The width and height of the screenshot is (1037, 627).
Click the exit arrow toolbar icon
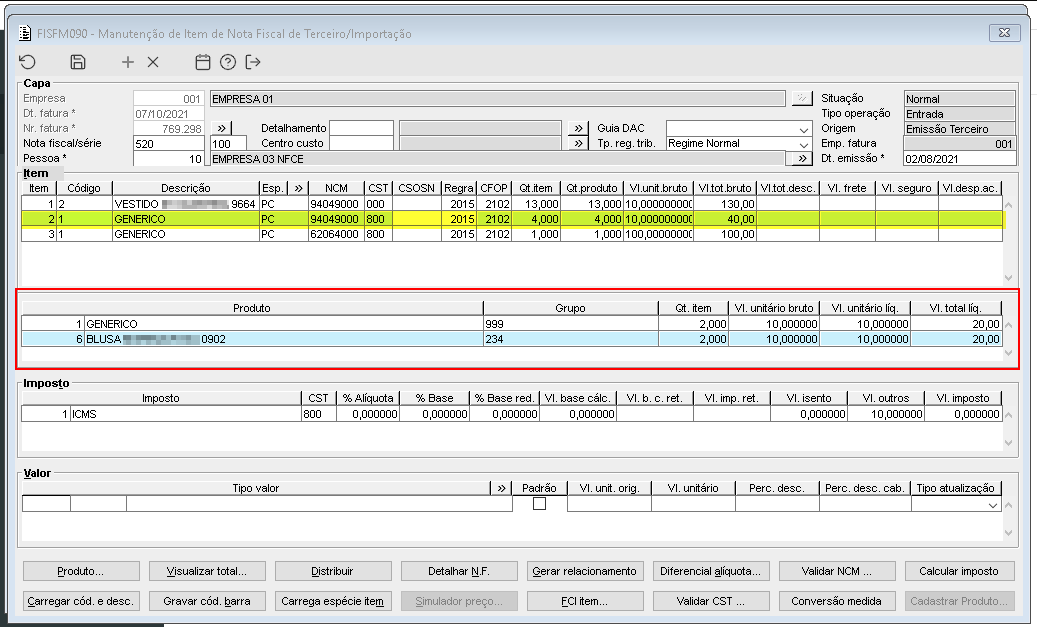click(x=253, y=62)
